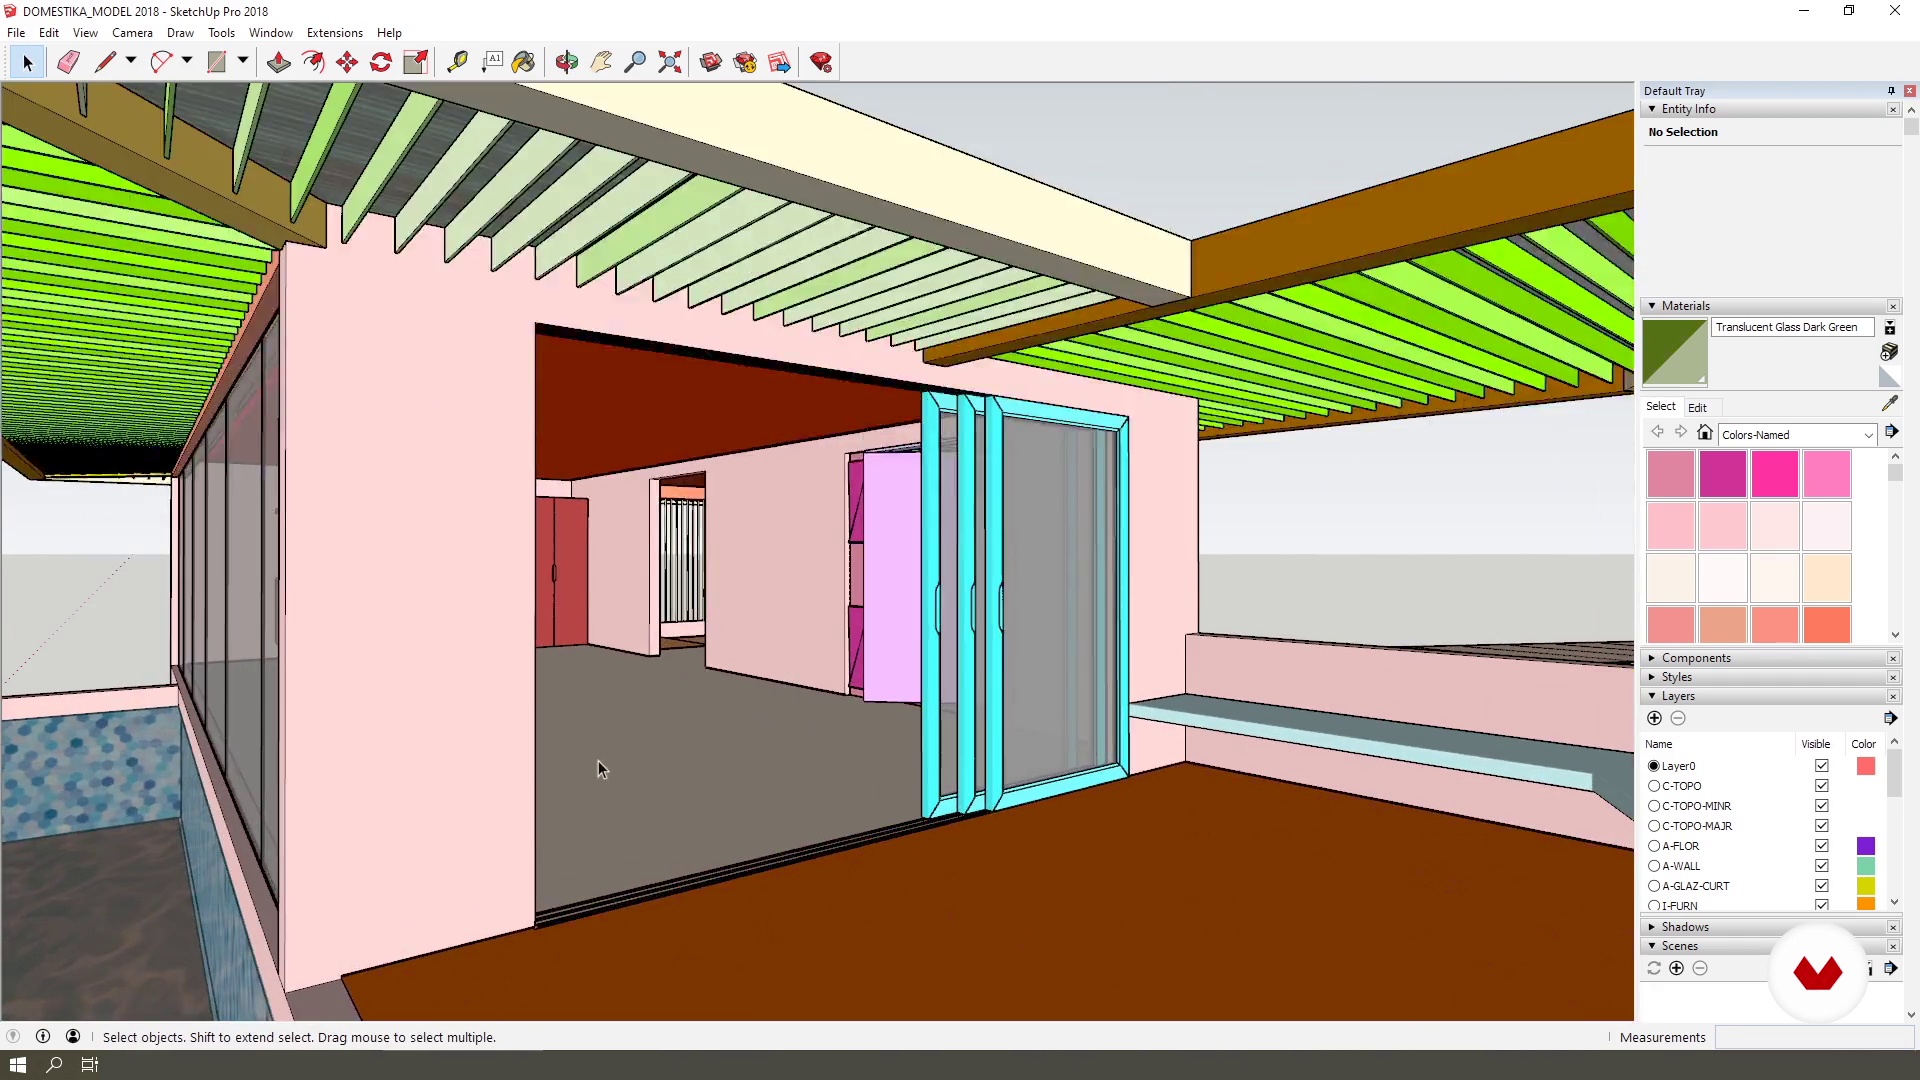Click the Add Layer plus button

[1654, 718]
